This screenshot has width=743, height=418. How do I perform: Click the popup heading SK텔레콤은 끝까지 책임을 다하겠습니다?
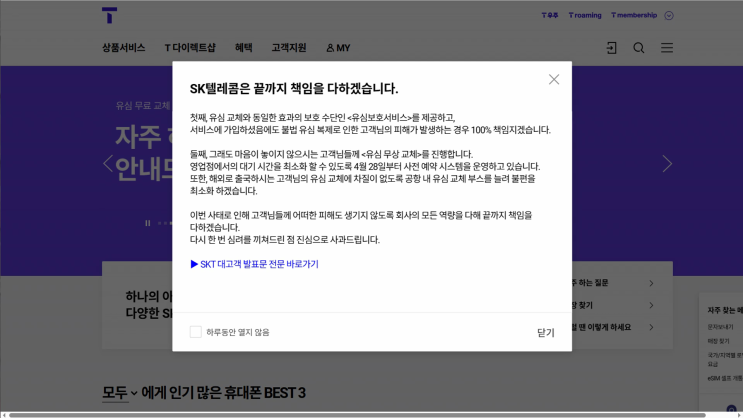[294, 89]
